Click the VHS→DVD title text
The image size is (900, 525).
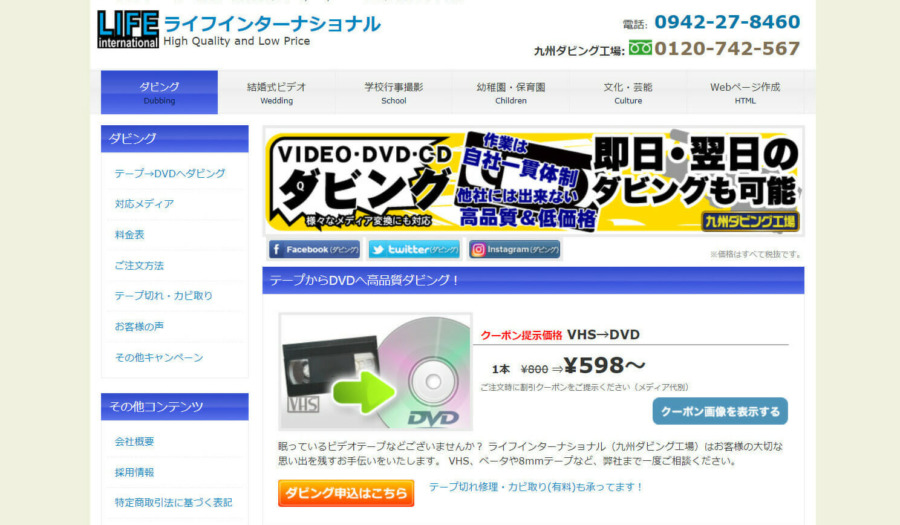[x=603, y=335]
